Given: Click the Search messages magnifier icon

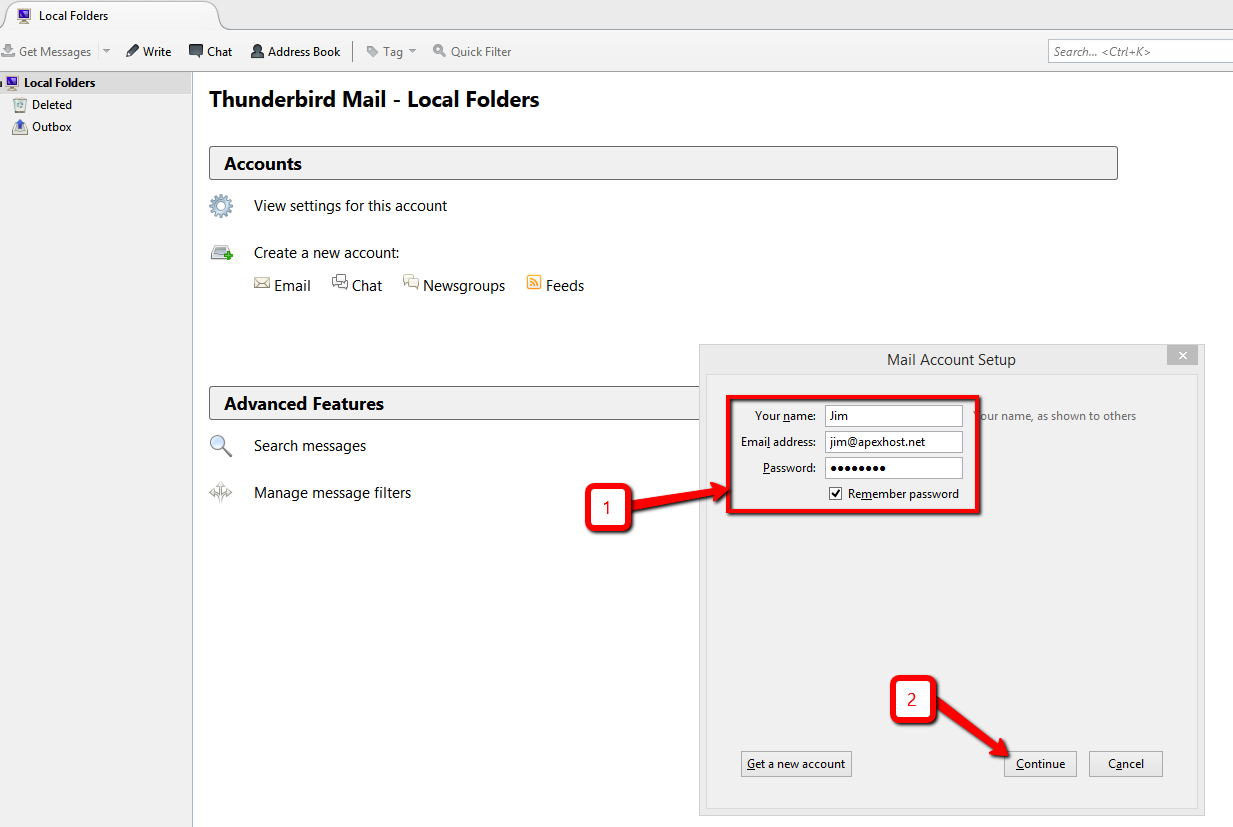Looking at the screenshot, I should [220, 446].
